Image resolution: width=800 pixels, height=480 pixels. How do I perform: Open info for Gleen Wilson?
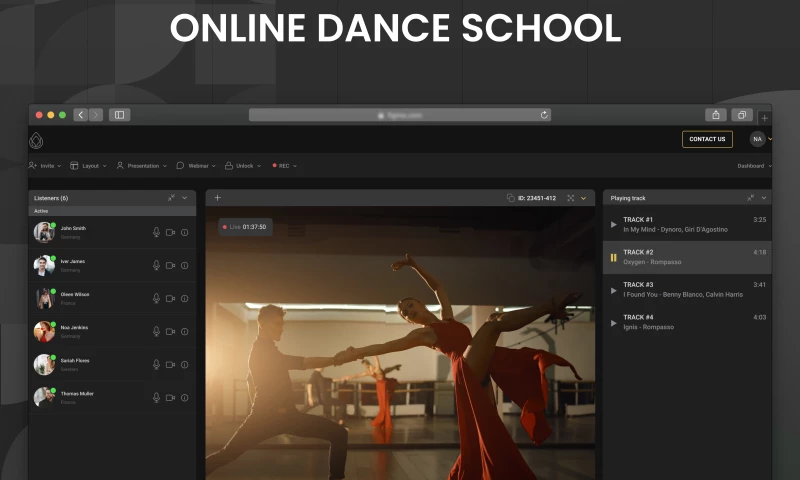[x=185, y=299]
